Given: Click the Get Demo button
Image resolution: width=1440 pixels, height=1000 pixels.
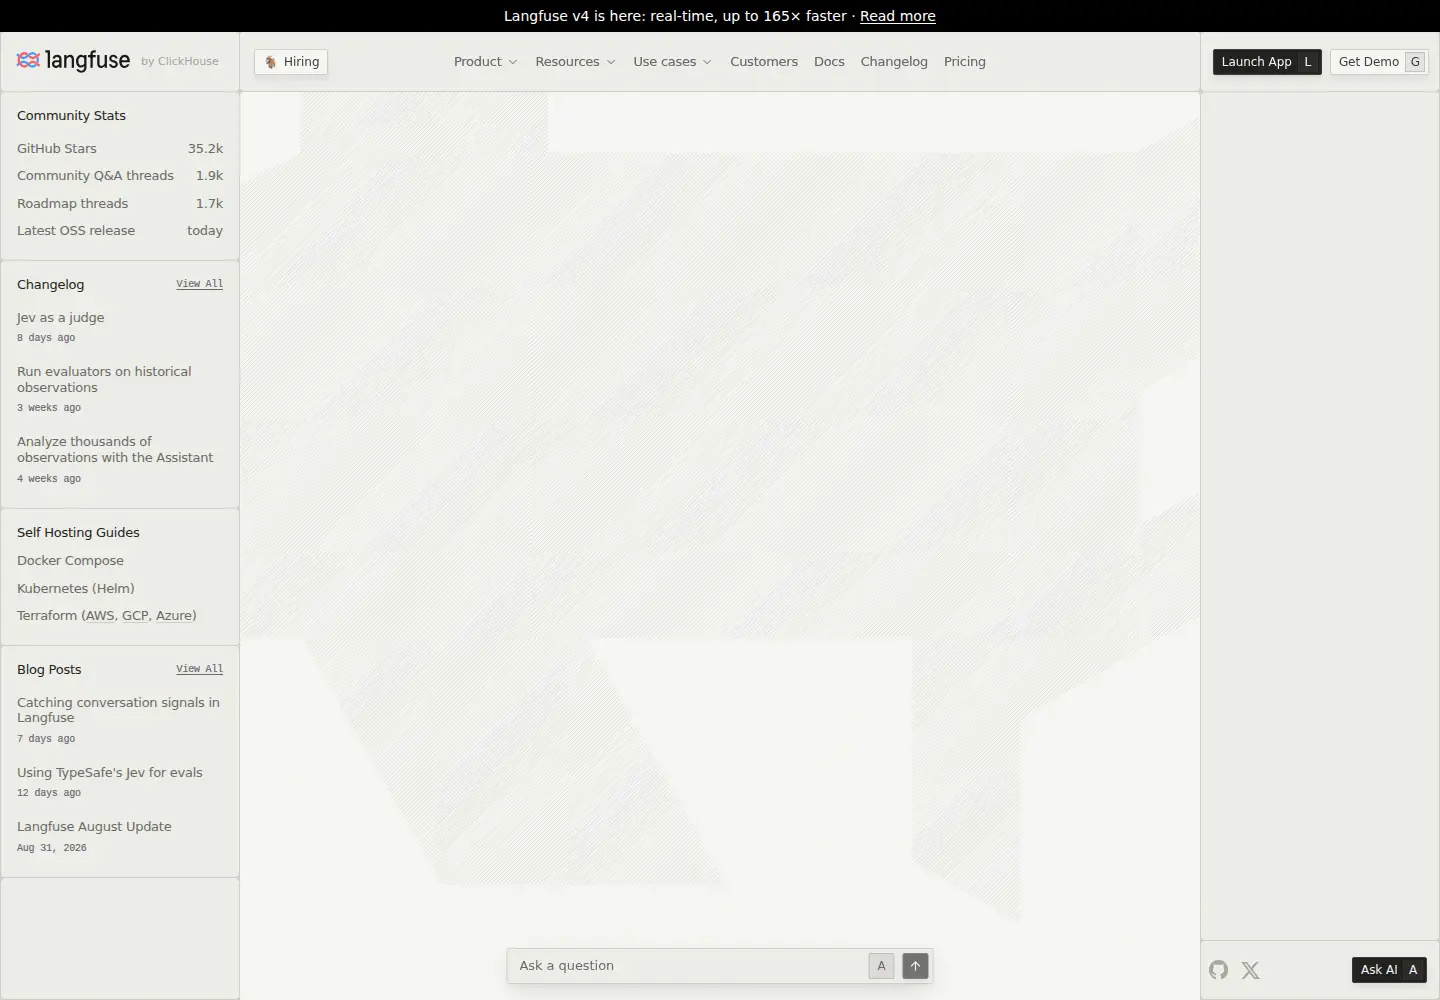Looking at the screenshot, I should (1379, 62).
